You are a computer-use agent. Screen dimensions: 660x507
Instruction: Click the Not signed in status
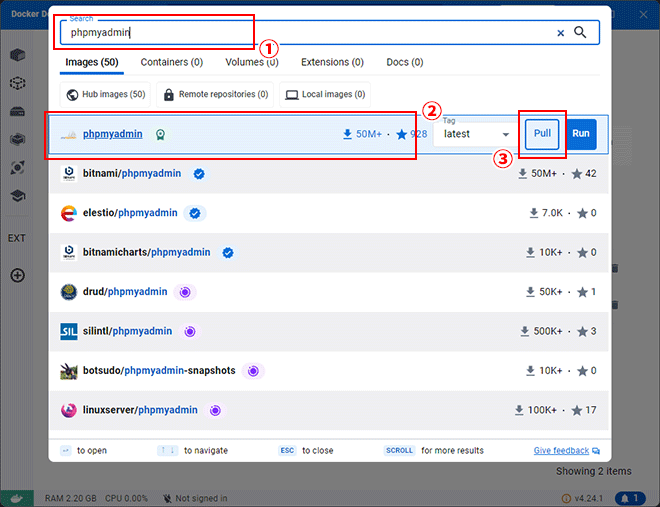(x=195, y=499)
